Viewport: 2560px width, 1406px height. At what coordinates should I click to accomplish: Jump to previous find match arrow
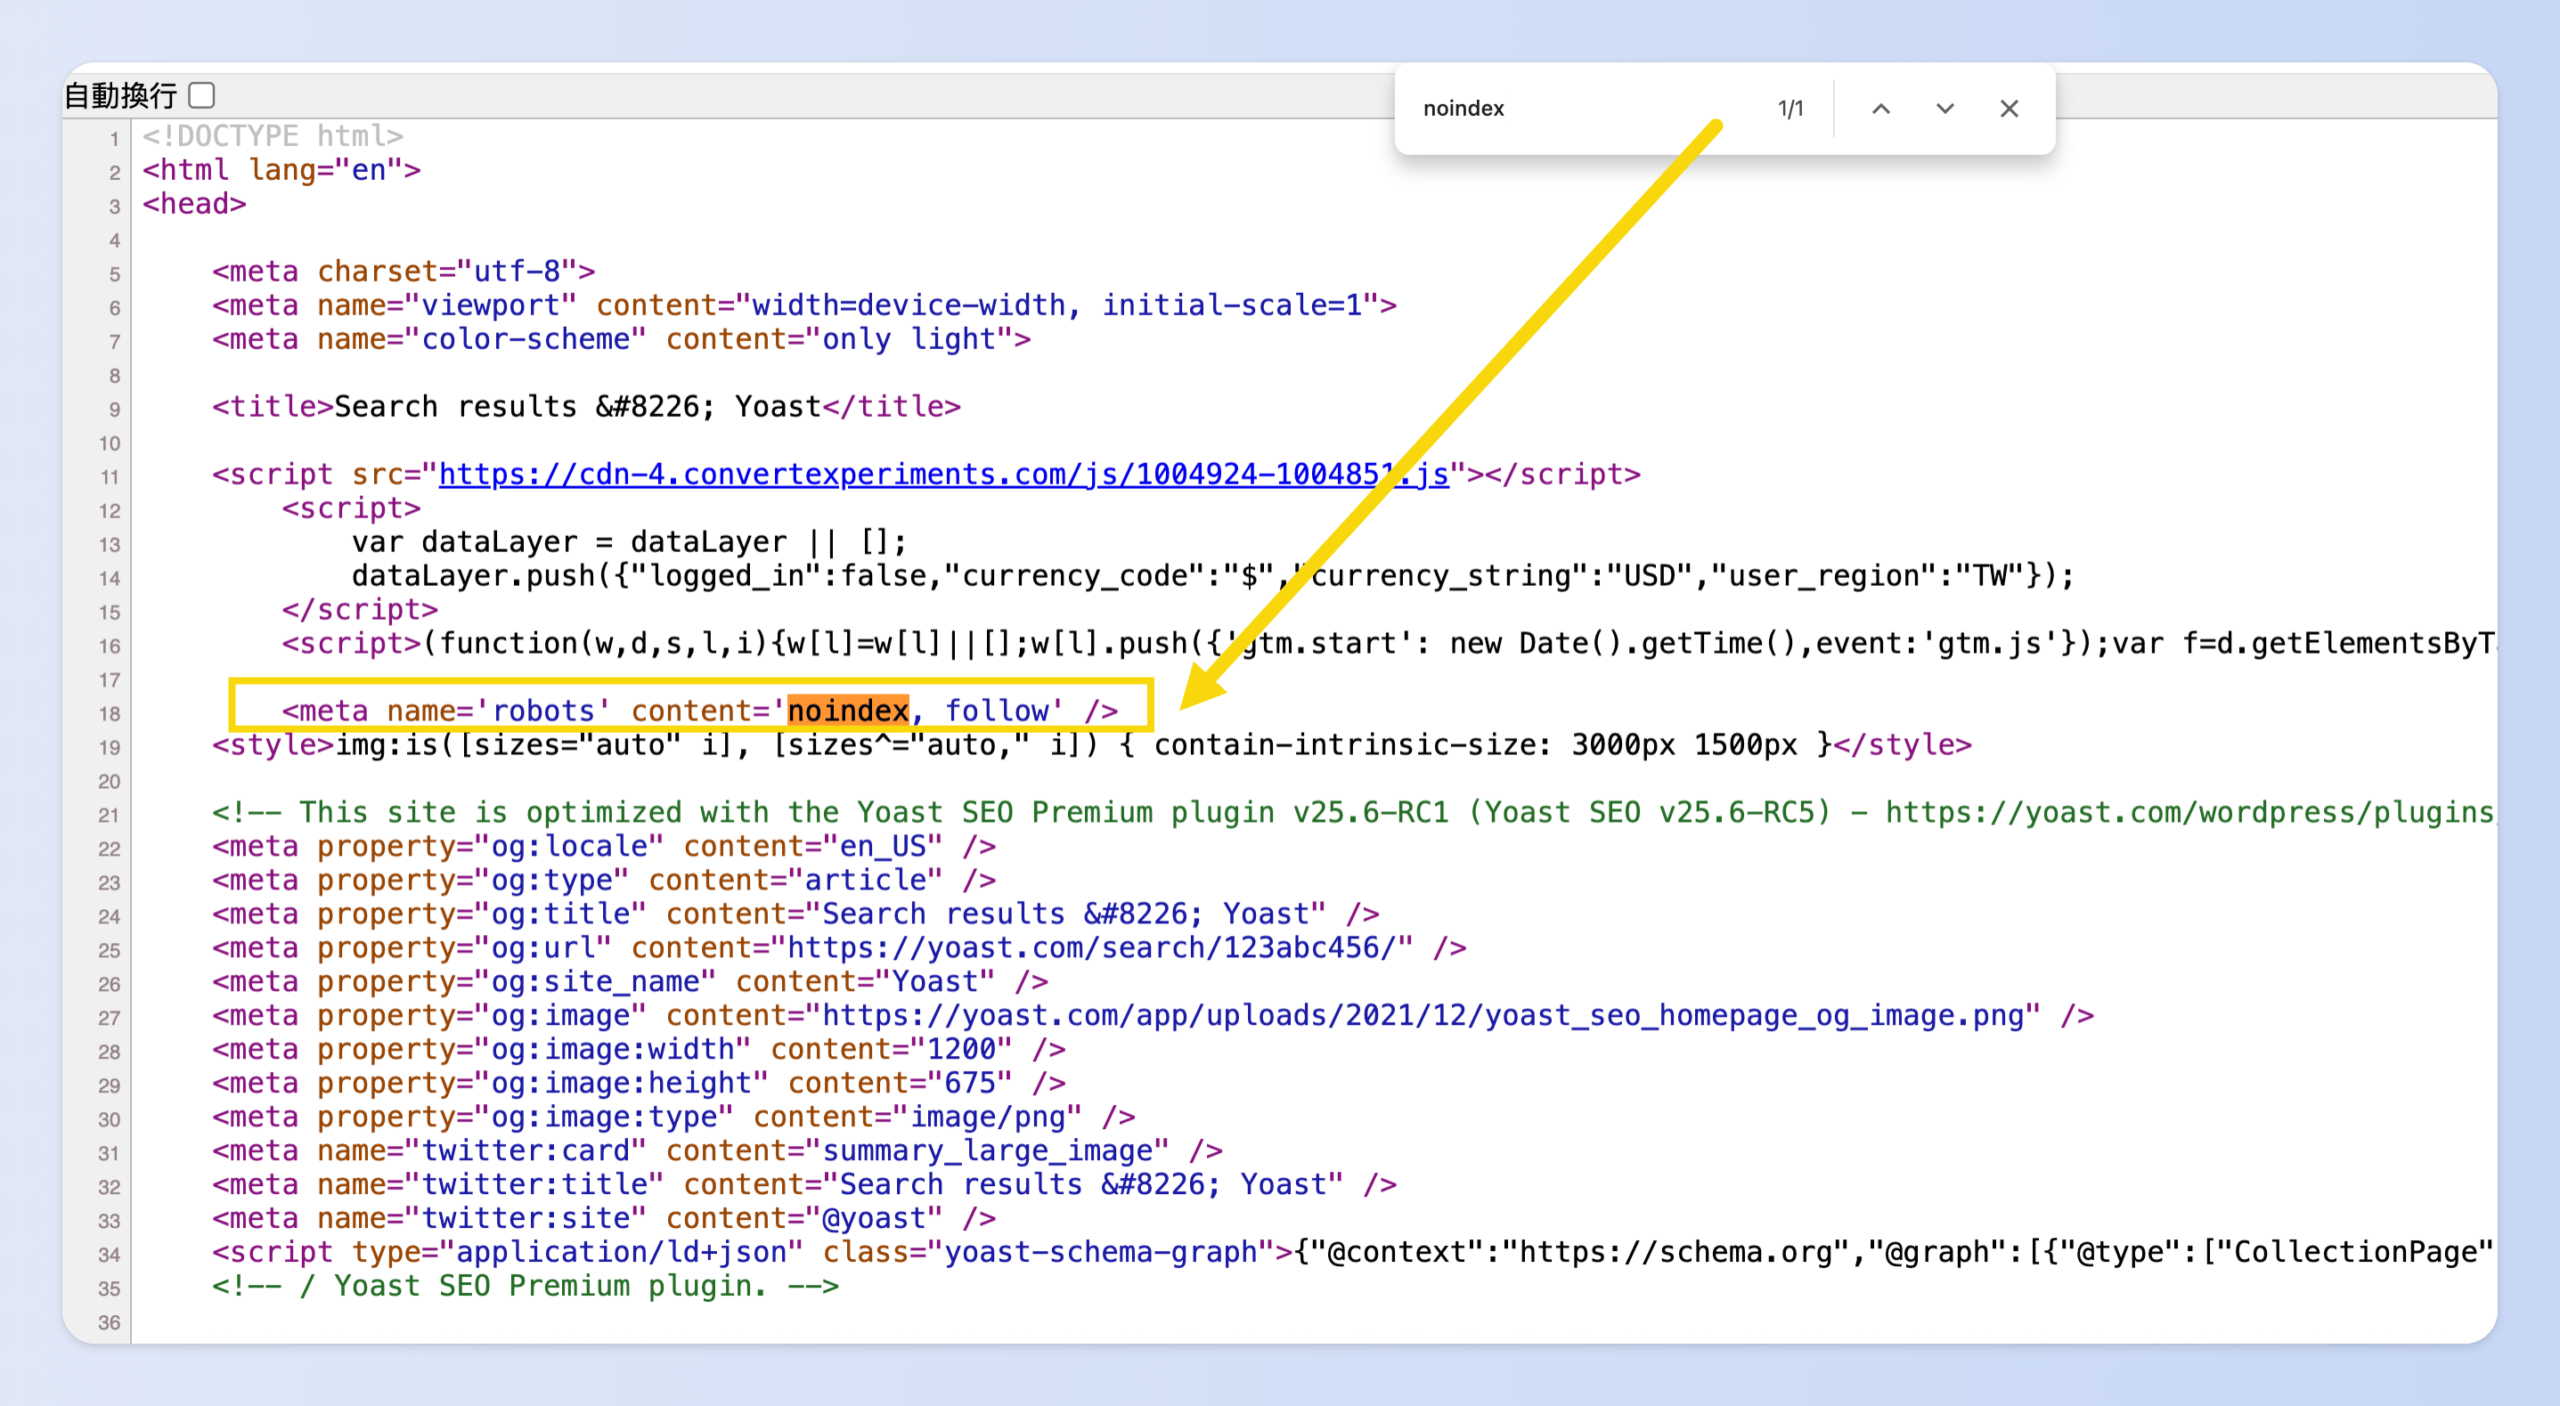tap(1881, 108)
